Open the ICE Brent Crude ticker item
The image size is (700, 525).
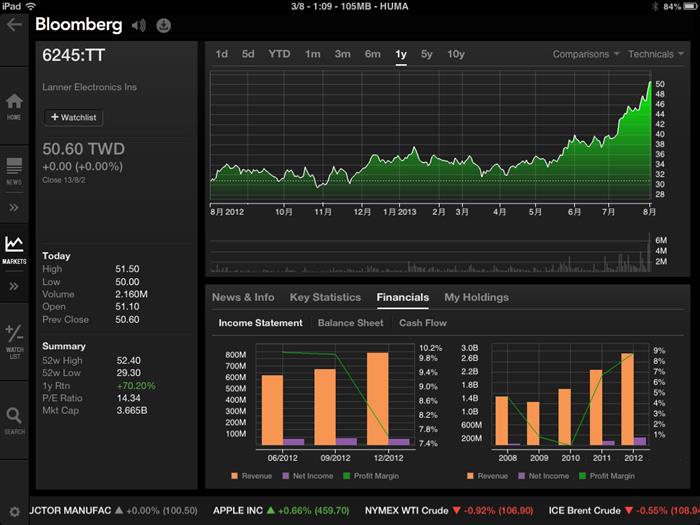(x=624, y=510)
